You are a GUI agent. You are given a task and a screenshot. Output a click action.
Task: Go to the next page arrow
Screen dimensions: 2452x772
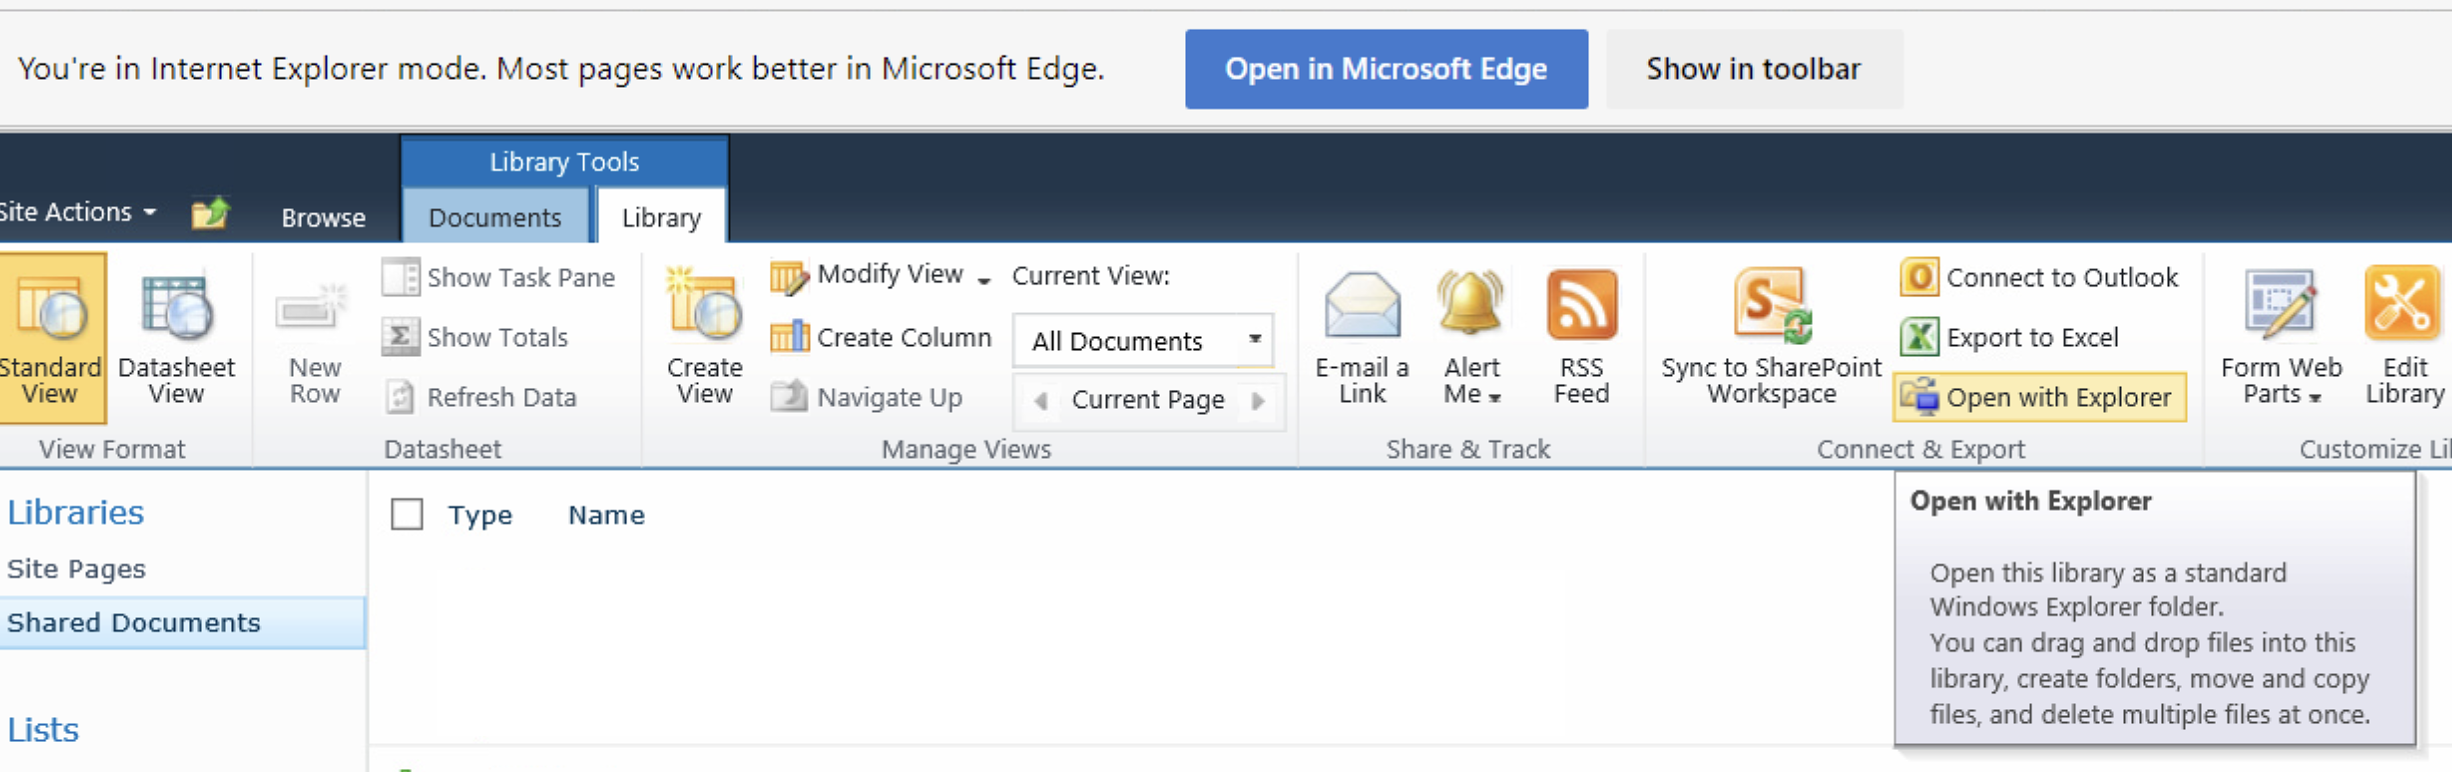(1258, 401)
